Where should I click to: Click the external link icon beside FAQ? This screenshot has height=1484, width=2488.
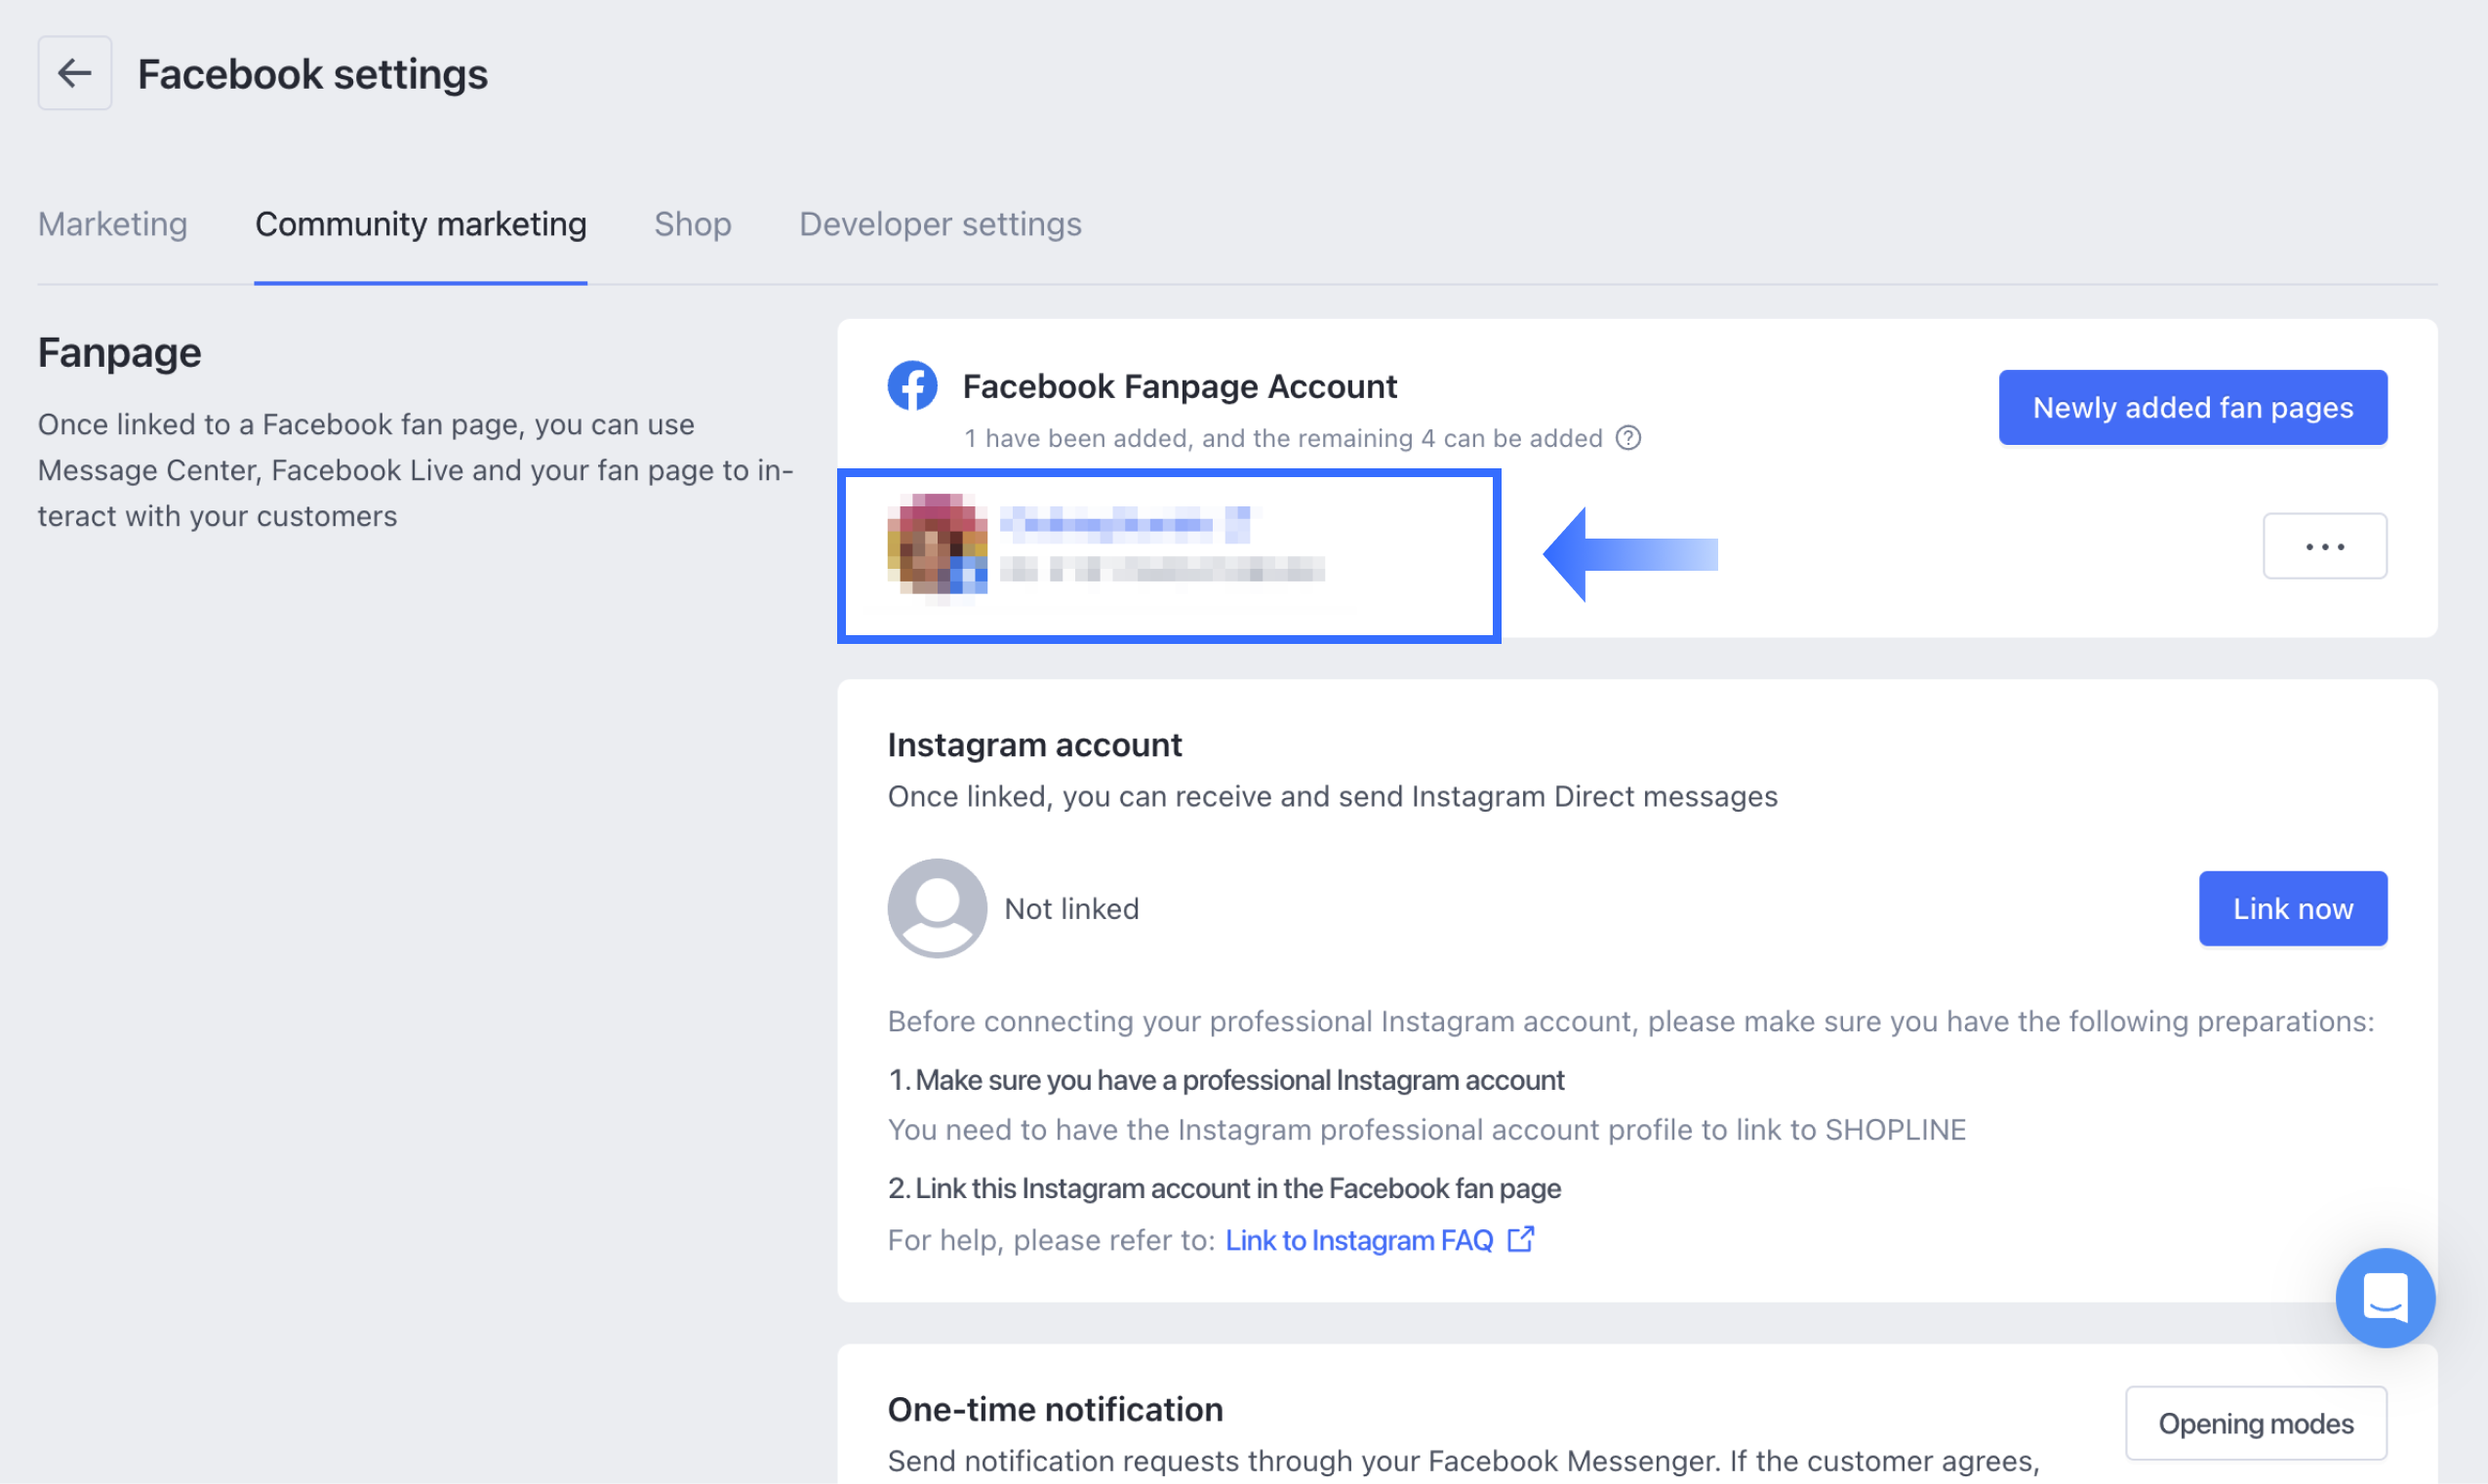click(1521, 1239)
